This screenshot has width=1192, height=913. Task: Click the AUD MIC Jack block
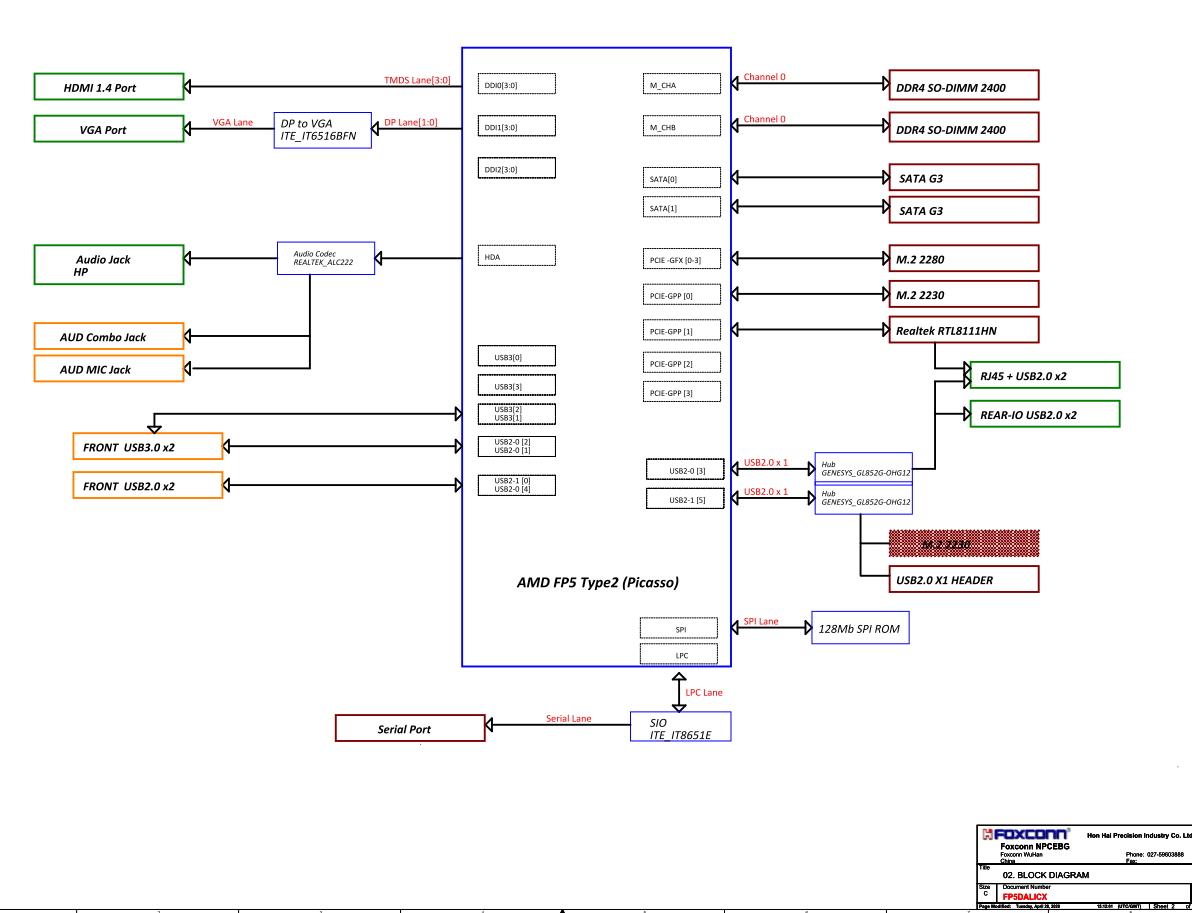click(x=109, y=369)
